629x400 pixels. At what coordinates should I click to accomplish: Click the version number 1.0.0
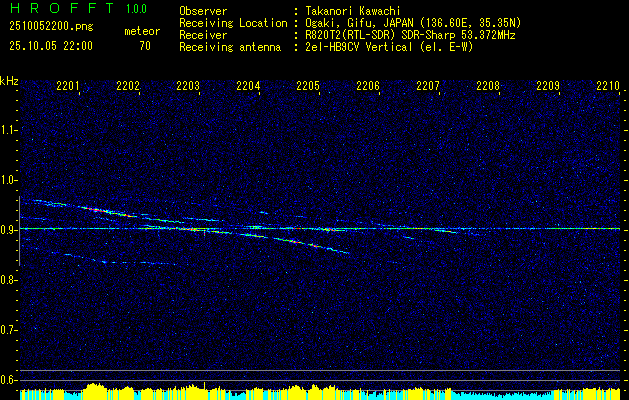(x=136, y=9)
